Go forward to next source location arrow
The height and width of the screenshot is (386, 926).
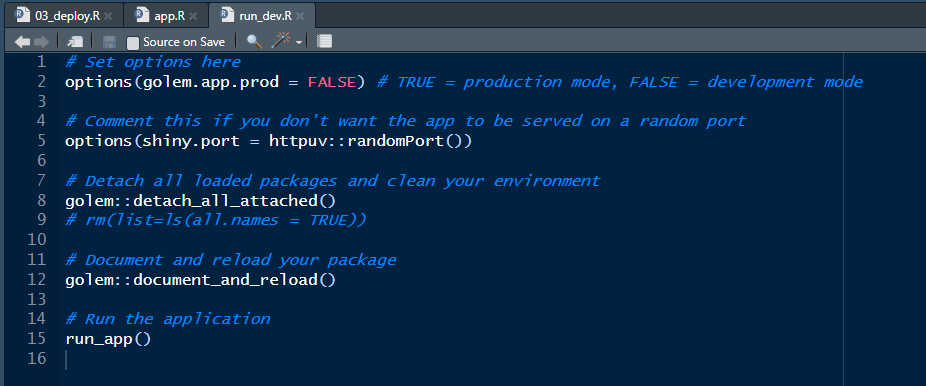coord(41,41)
